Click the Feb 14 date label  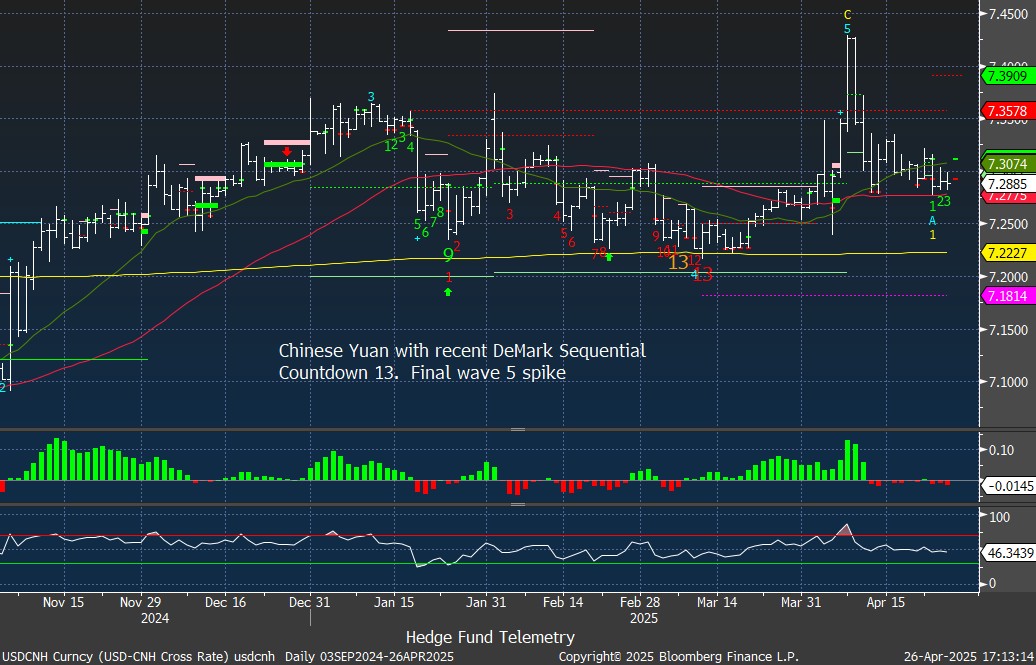(x=564, y=602)
